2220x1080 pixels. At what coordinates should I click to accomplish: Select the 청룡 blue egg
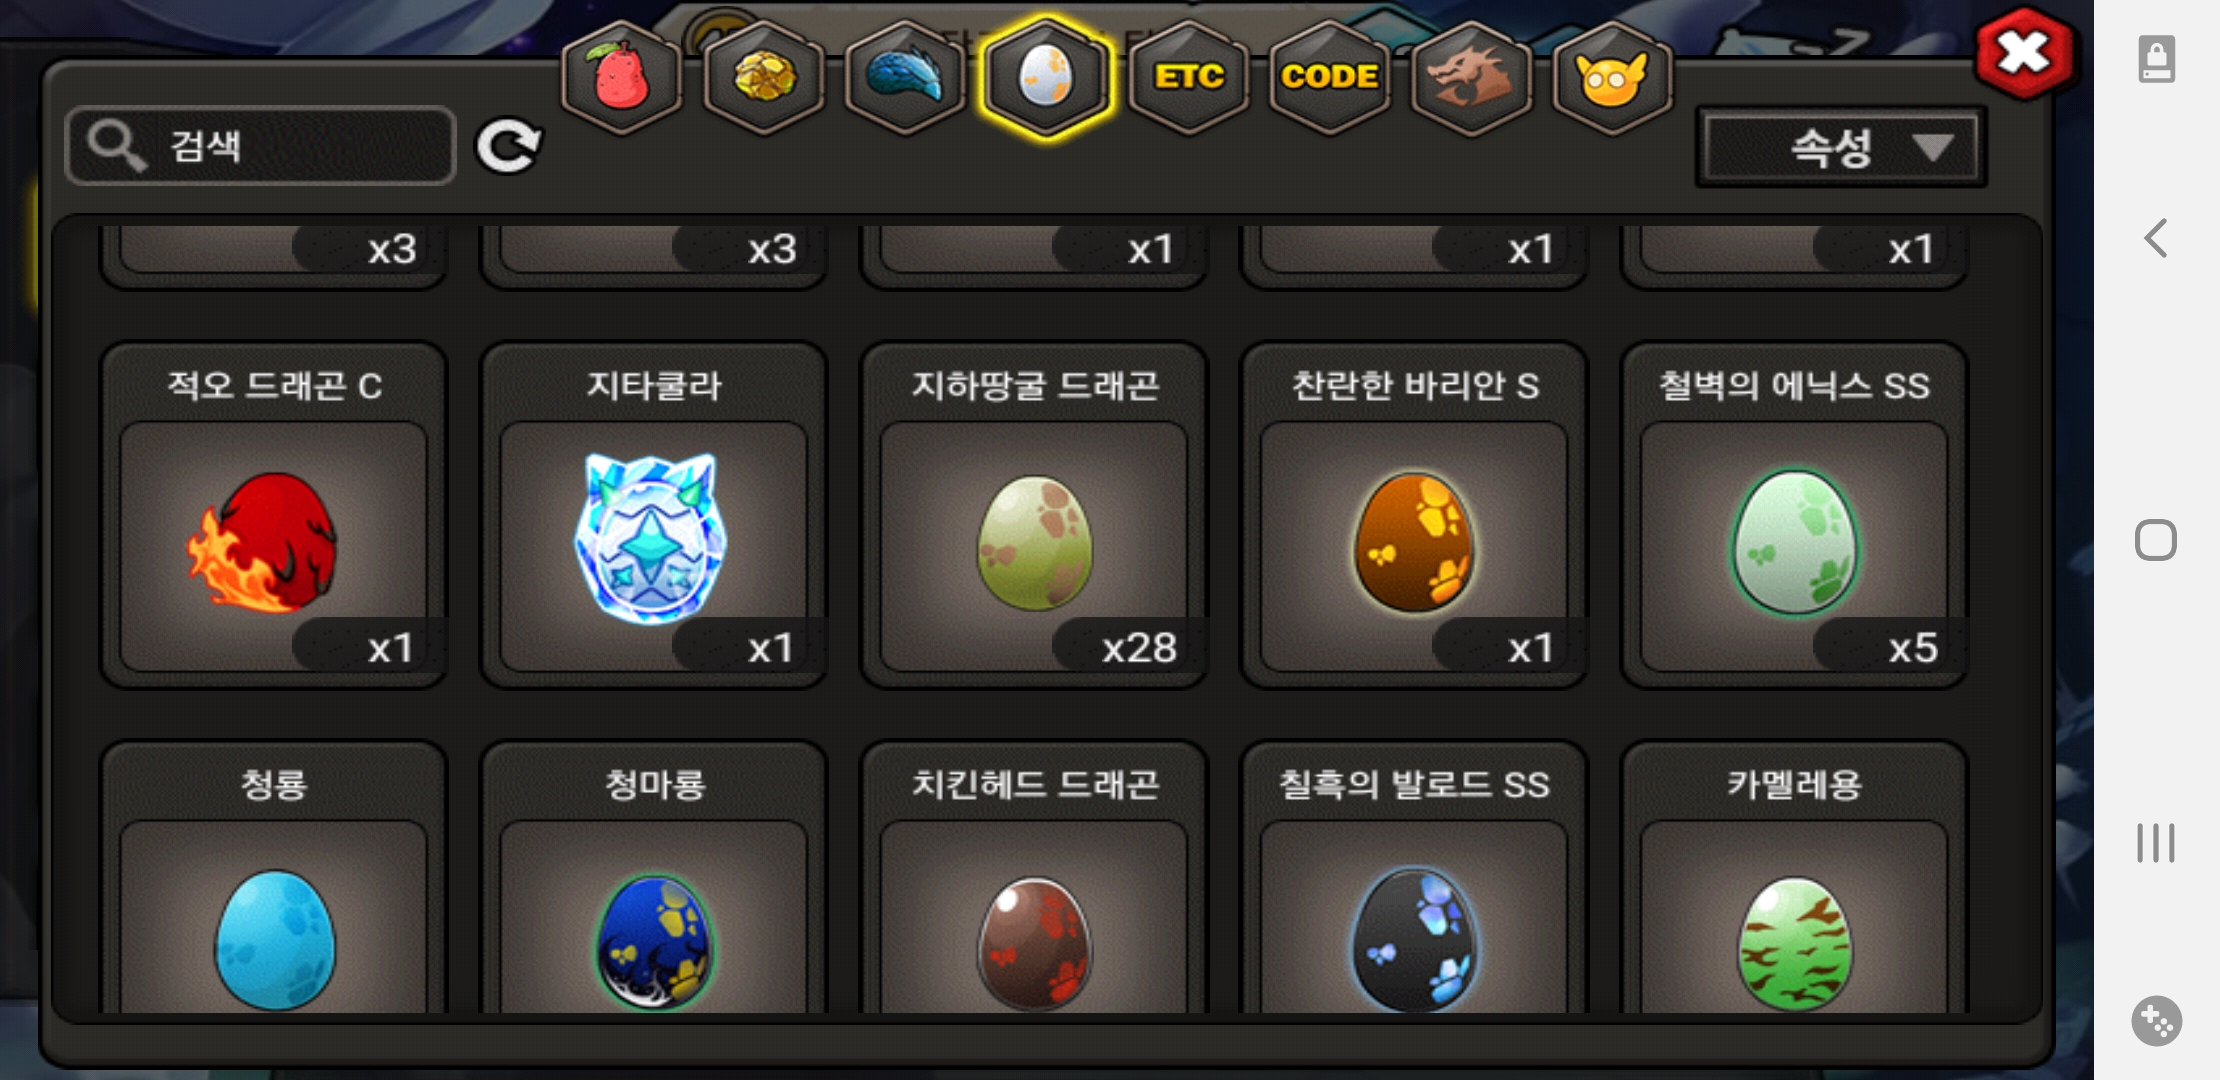coord(273,878)
